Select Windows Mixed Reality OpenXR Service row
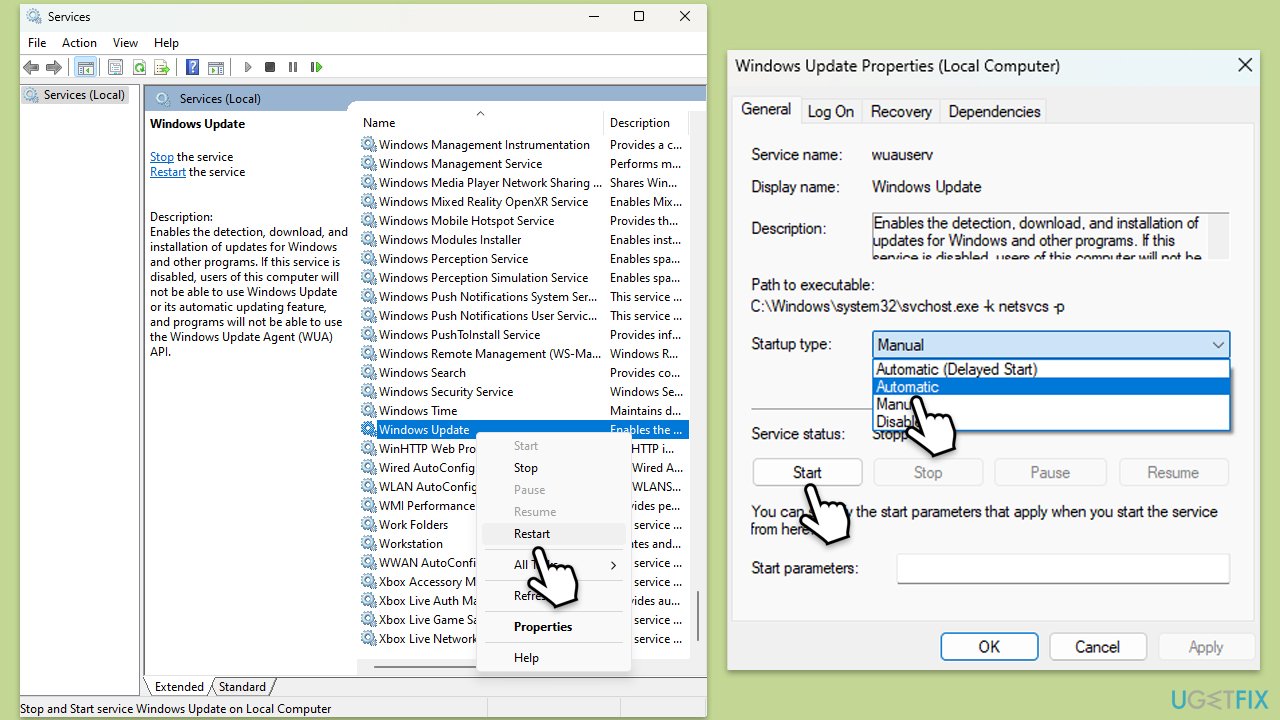This screenshot has height=720, width=1280. (524, 202)
